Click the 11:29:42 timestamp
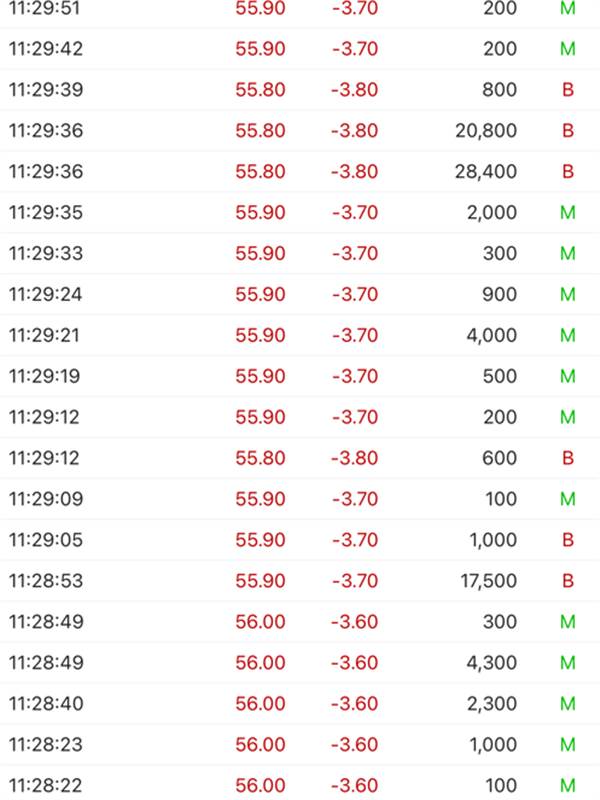 [45, 49]
